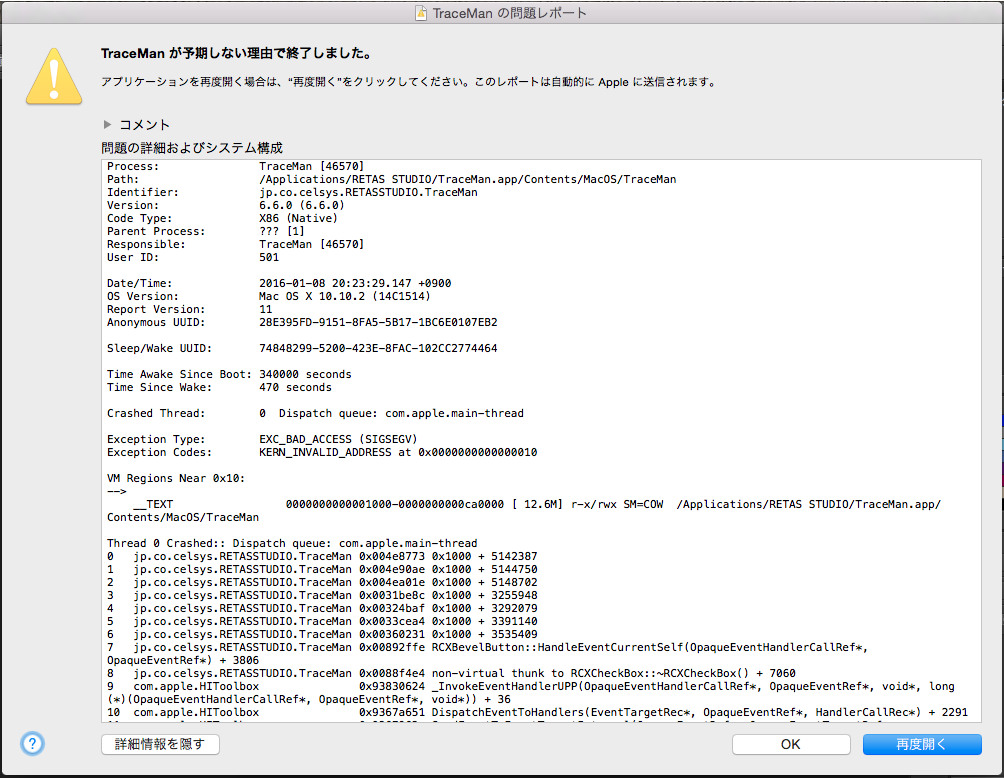The width and height of the screenshot is (1004, 778).
Task: Click stack frame 7 RCXBevelButton::HandleEventCurrentSelf
Action: coord(487,654)
